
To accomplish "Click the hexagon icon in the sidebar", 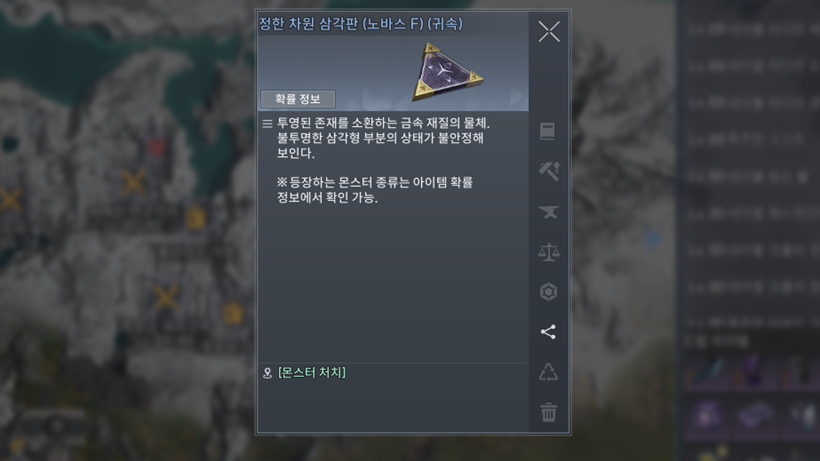I will pyautogui.click(x=548, y=292).
